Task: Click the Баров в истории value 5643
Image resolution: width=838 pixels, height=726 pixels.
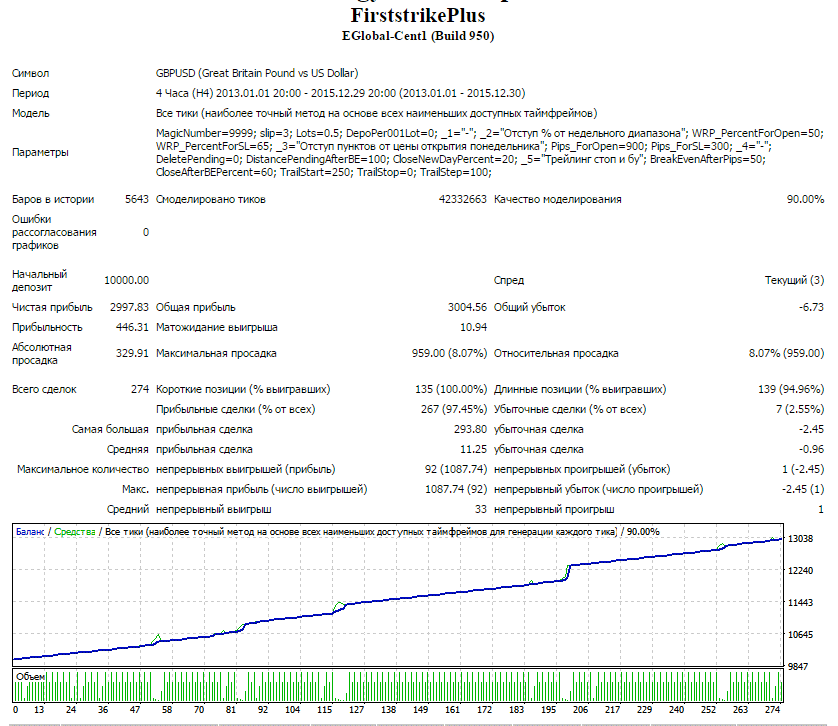Action: [x=137, y=199]
